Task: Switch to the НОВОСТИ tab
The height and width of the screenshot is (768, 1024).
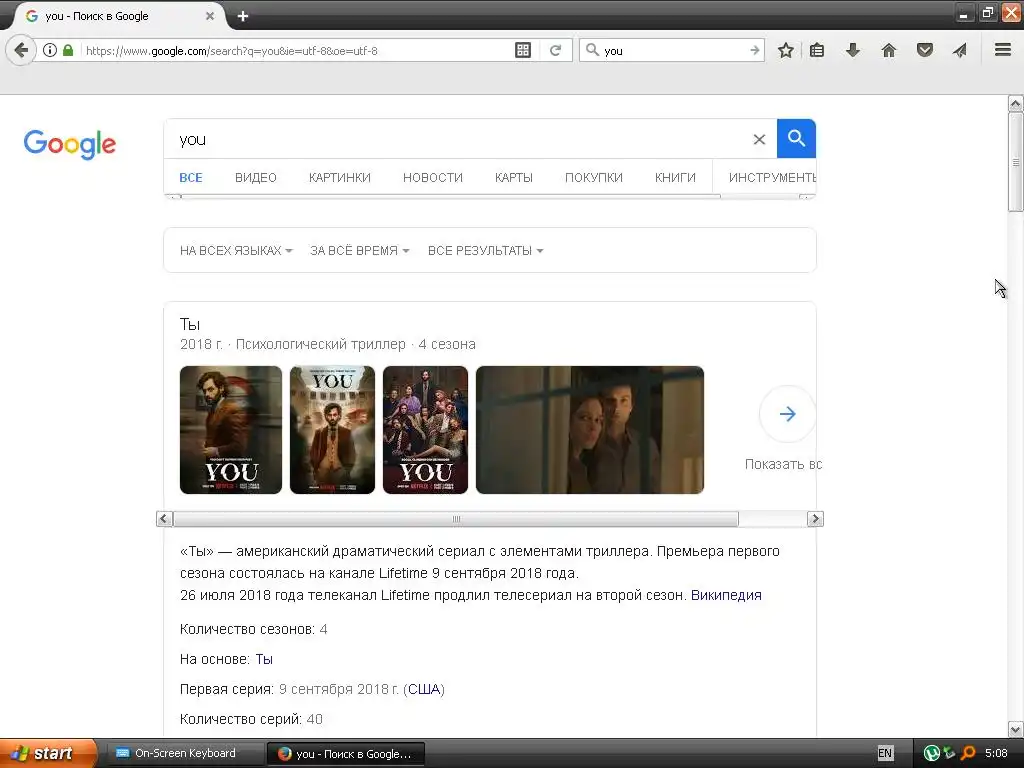Action: [433, 178]
